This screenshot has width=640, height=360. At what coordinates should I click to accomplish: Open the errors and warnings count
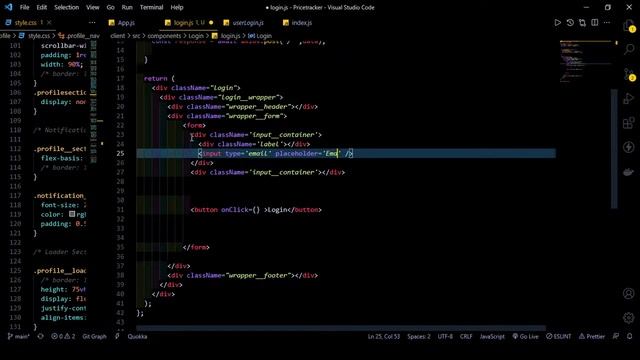tap(63, 336)
